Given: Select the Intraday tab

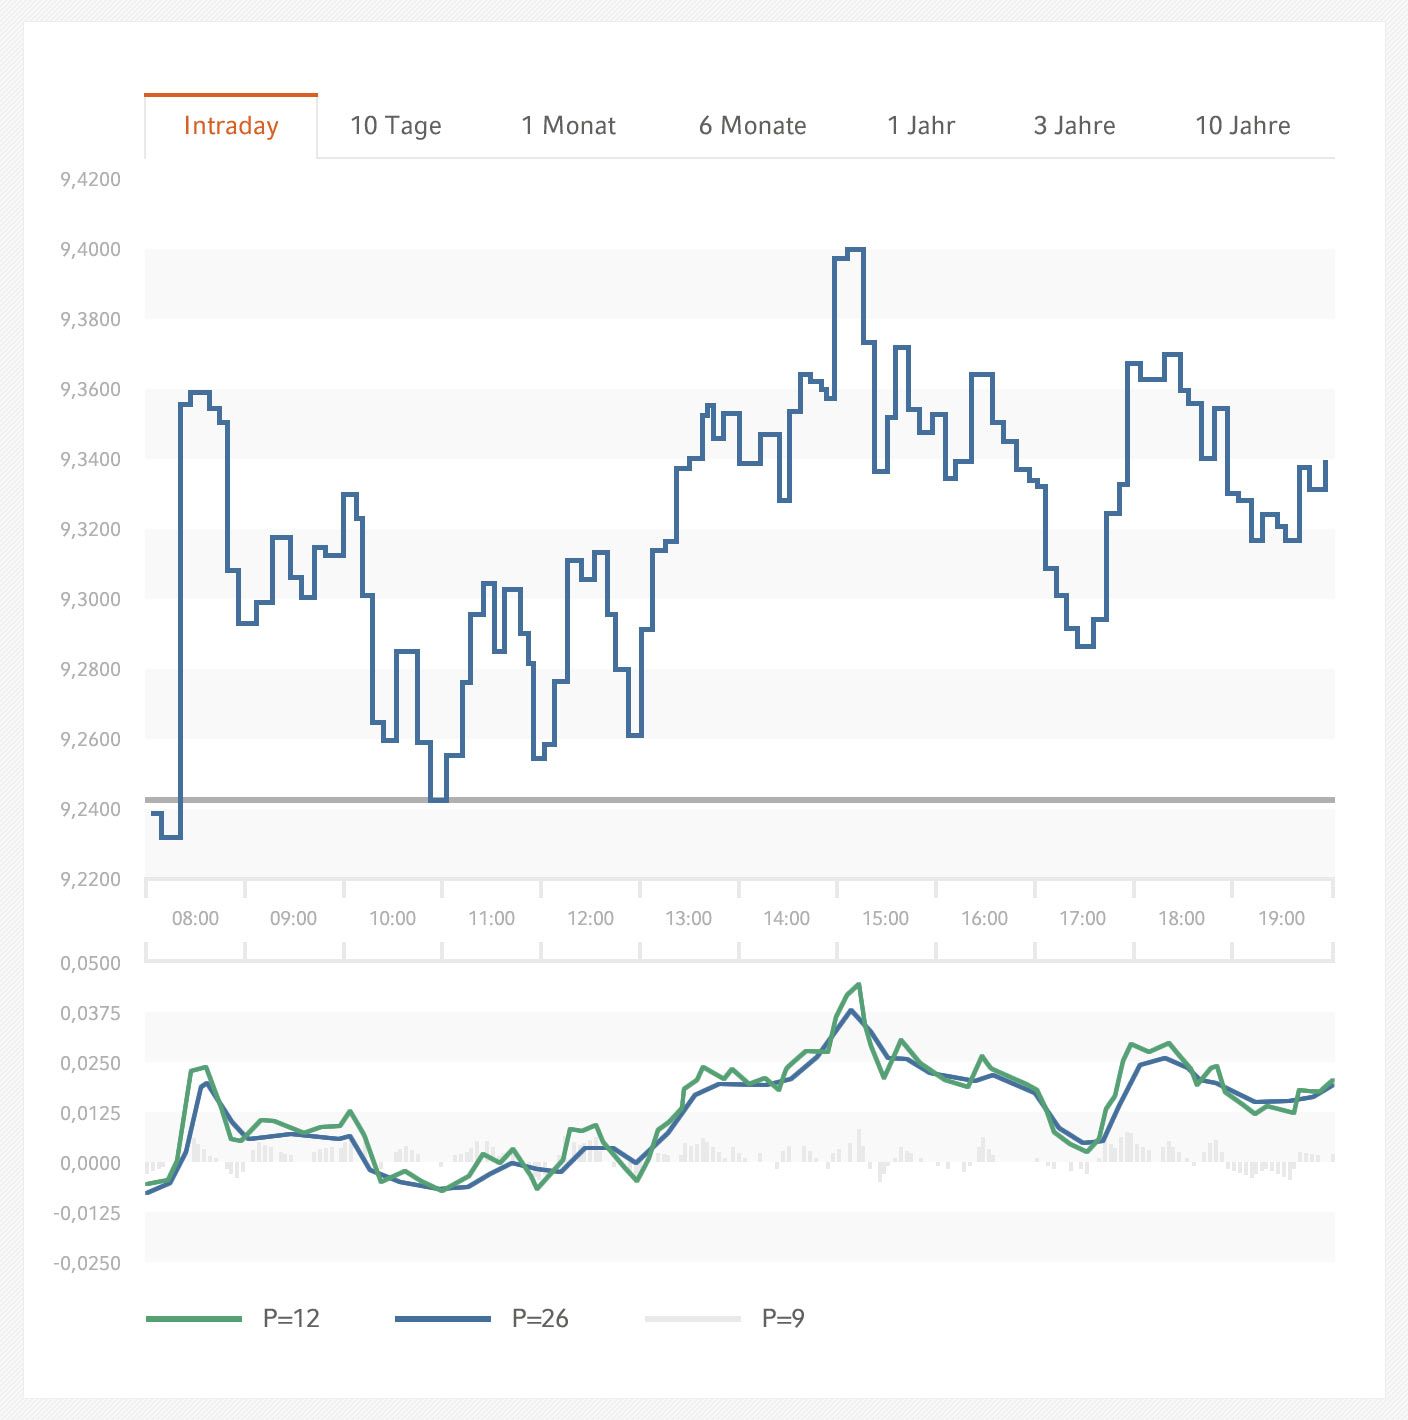Looking at the screenshot, I should 231,126.
